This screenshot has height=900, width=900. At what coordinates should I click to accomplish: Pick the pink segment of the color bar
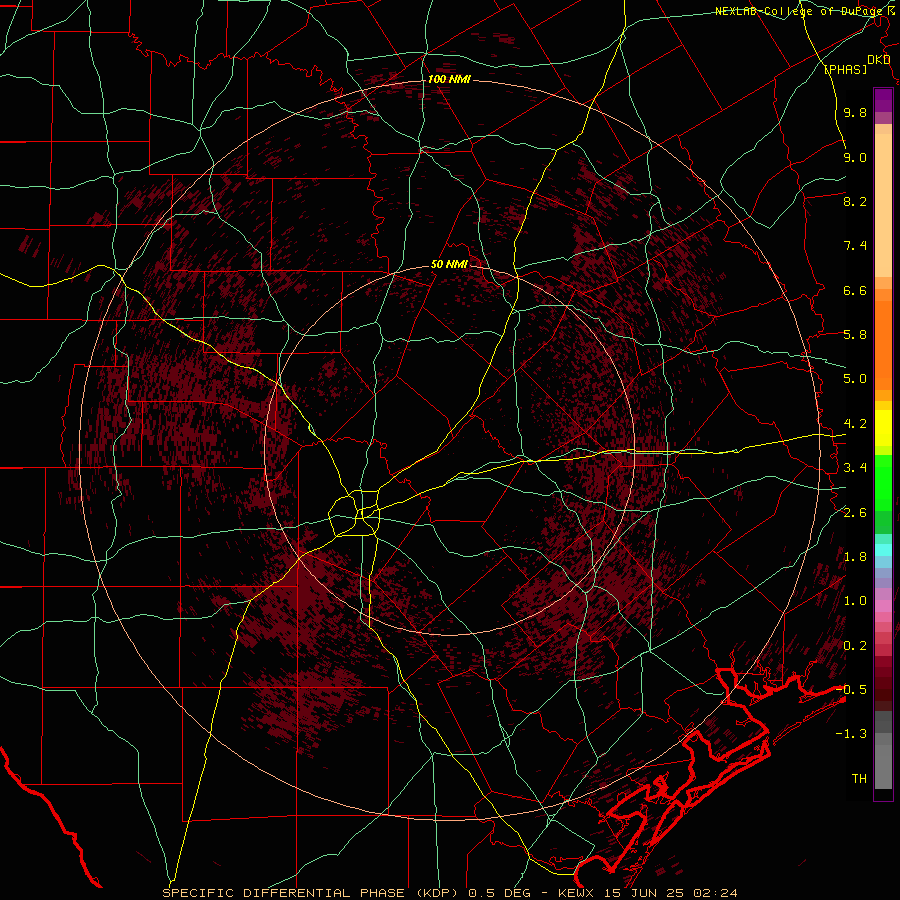click(x=883, y=606)
